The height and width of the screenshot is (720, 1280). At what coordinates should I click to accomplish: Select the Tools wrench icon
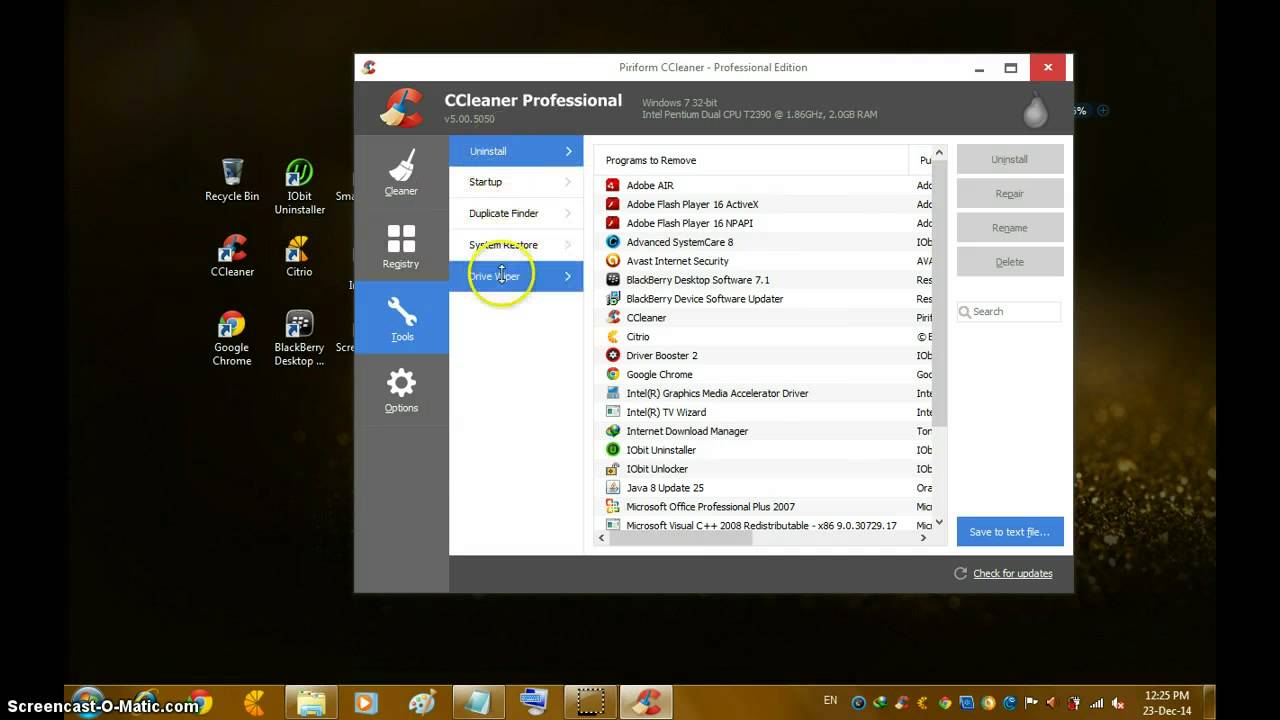pyautogui.click(x=402, y=311)
